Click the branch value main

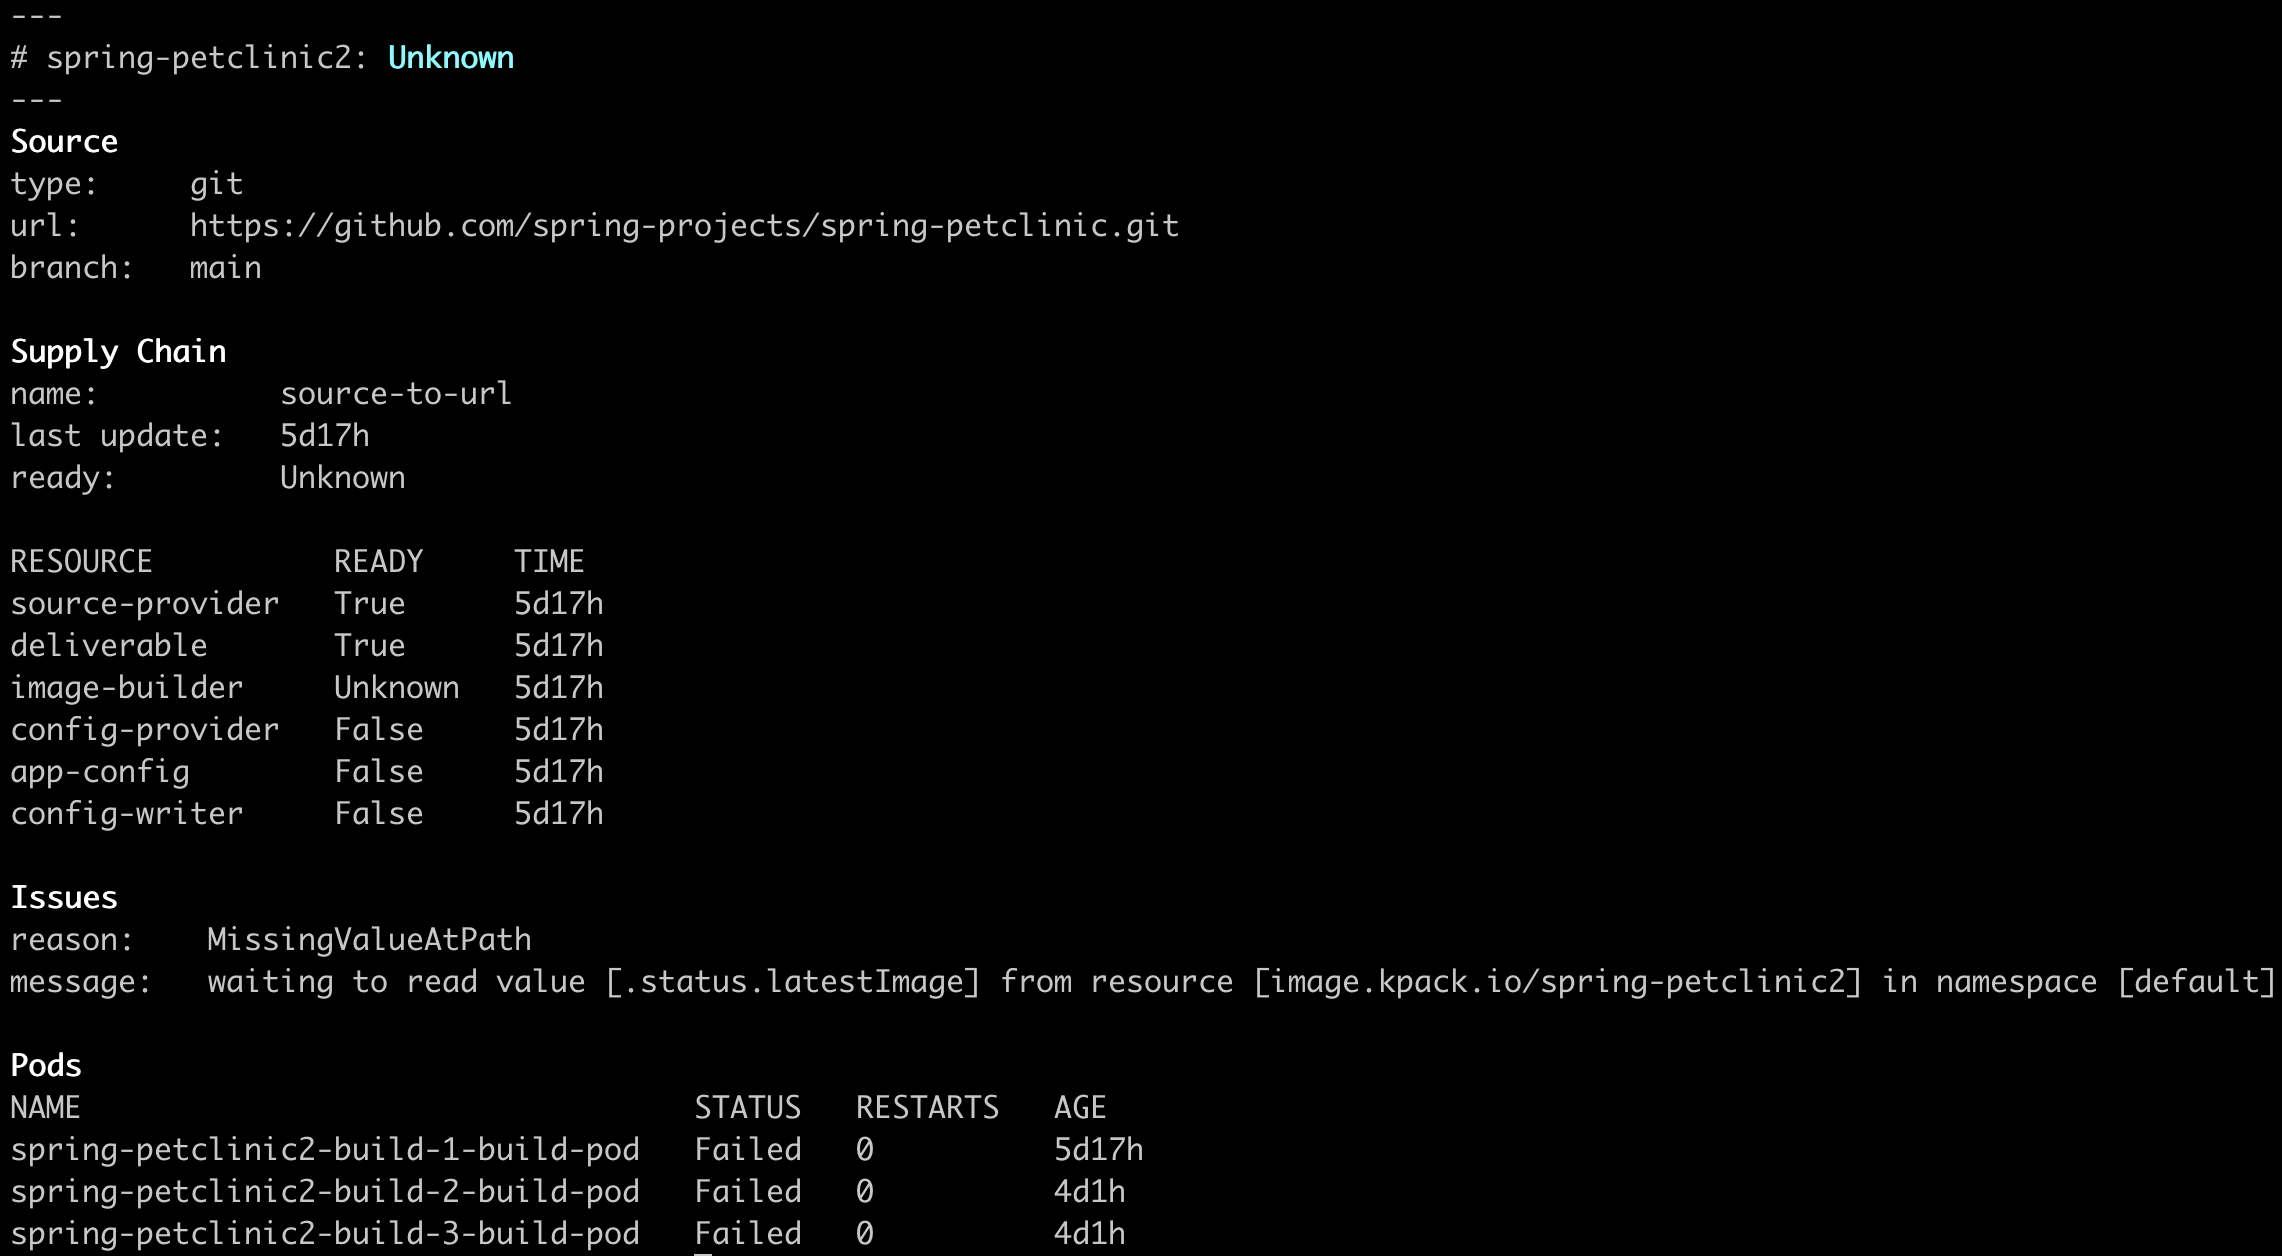tap(226, 268)
